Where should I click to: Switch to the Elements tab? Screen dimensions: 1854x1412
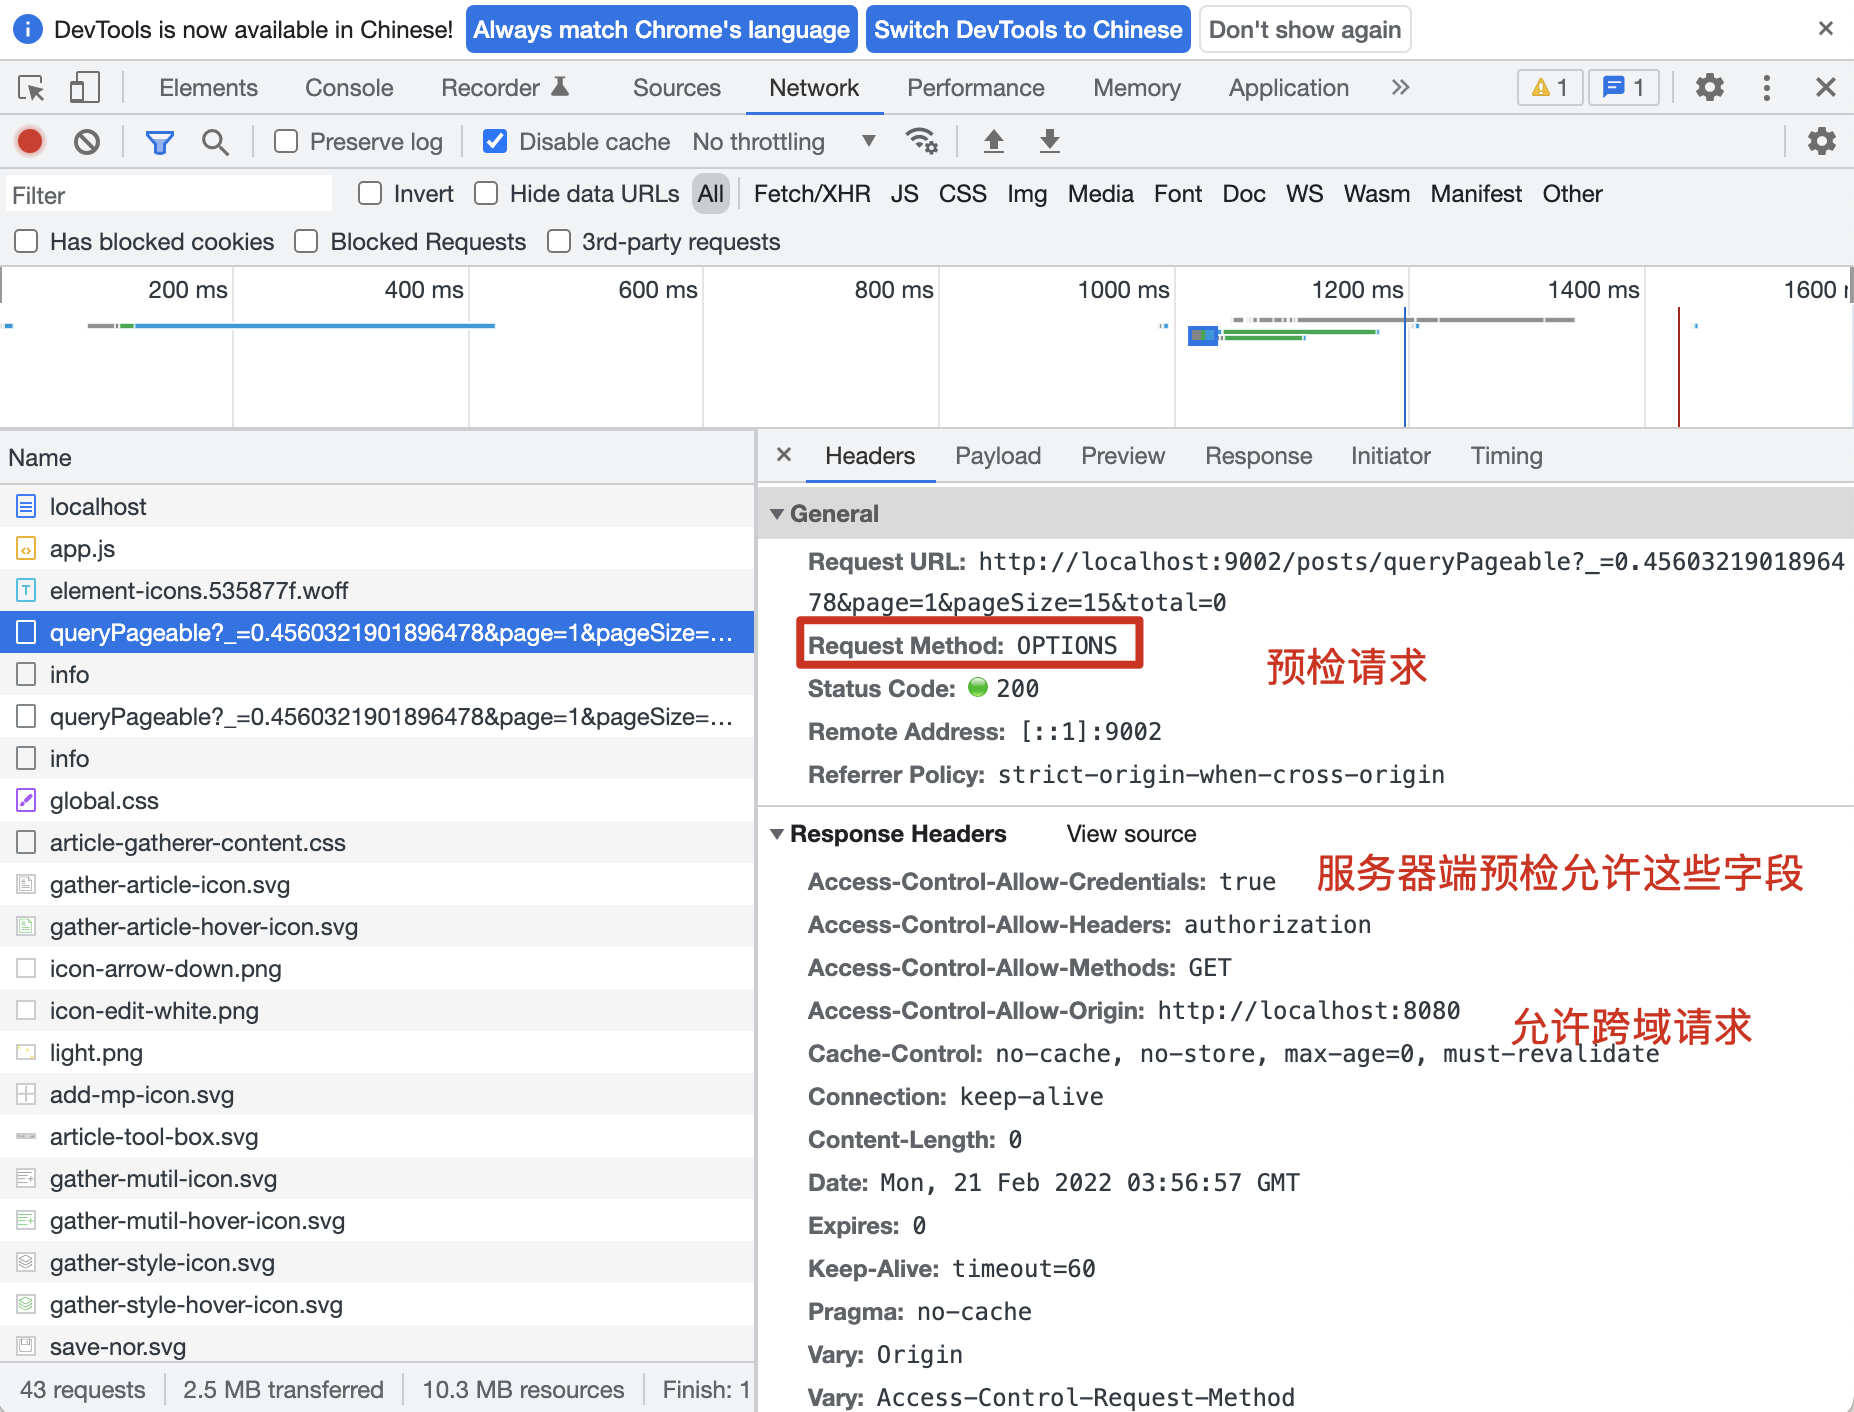coord(208,88)
